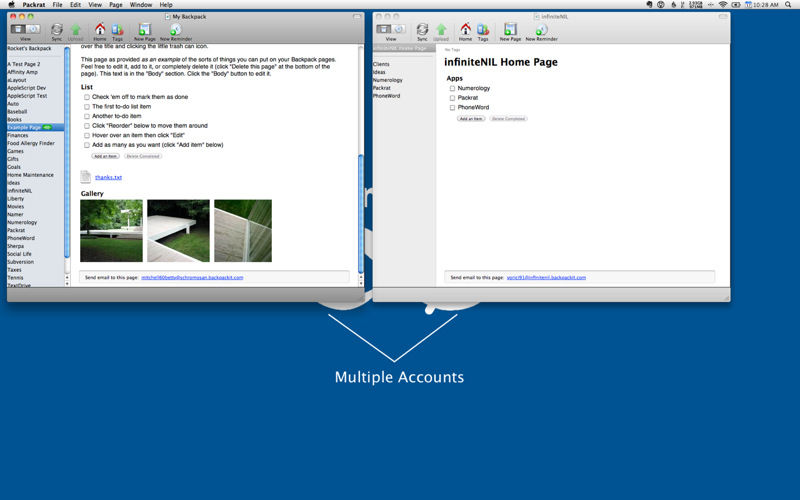Click infiniteNIL send-email address link
The width and height of the screenshot is (800, 500).
[546, 278]
